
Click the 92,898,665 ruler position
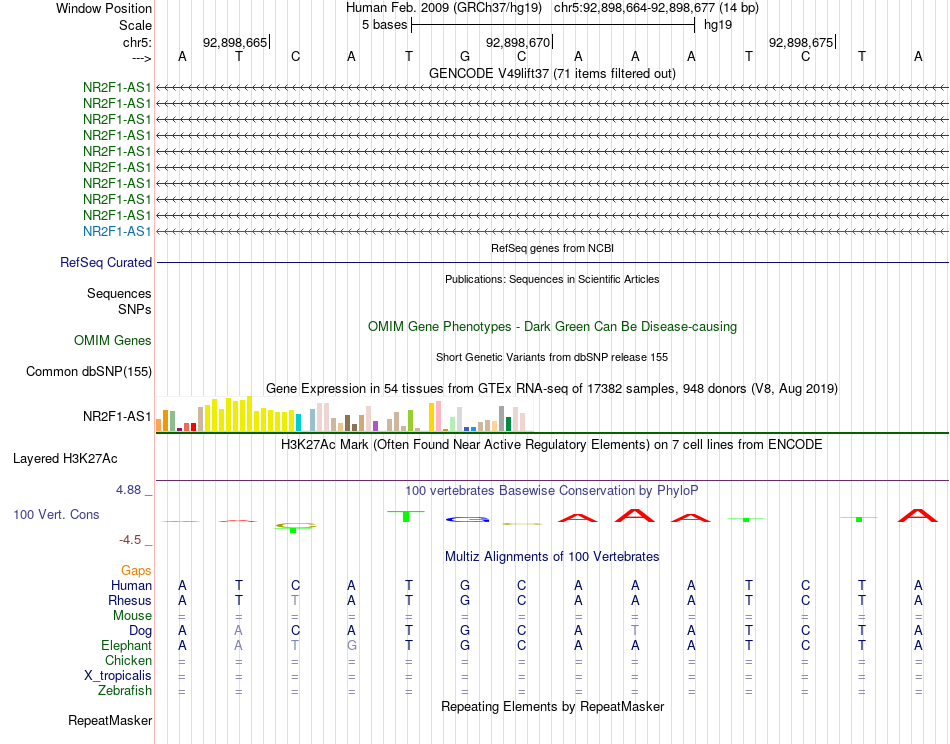(x=235, y=42)
